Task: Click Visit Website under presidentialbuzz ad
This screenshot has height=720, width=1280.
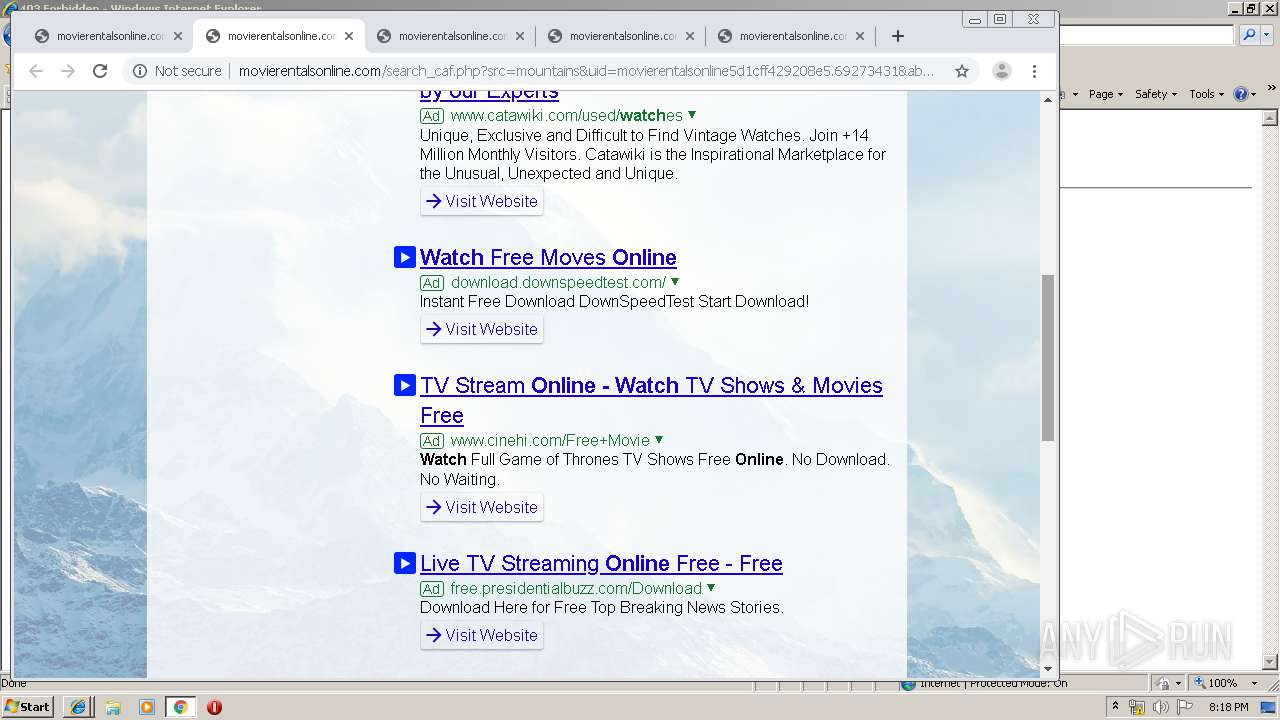Action: click(x=482, y=635)
